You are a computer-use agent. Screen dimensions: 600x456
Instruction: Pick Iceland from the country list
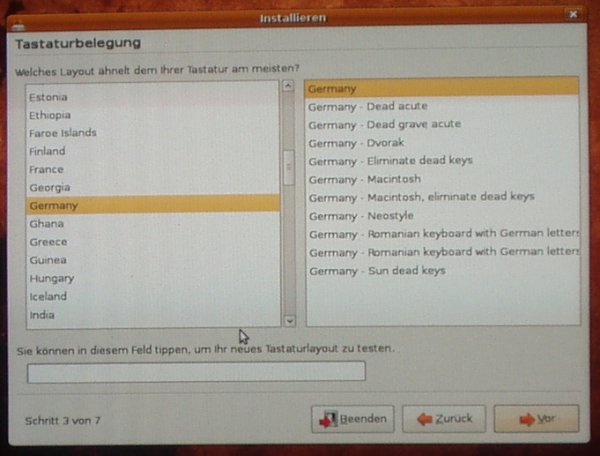click(x=48, y=297)
